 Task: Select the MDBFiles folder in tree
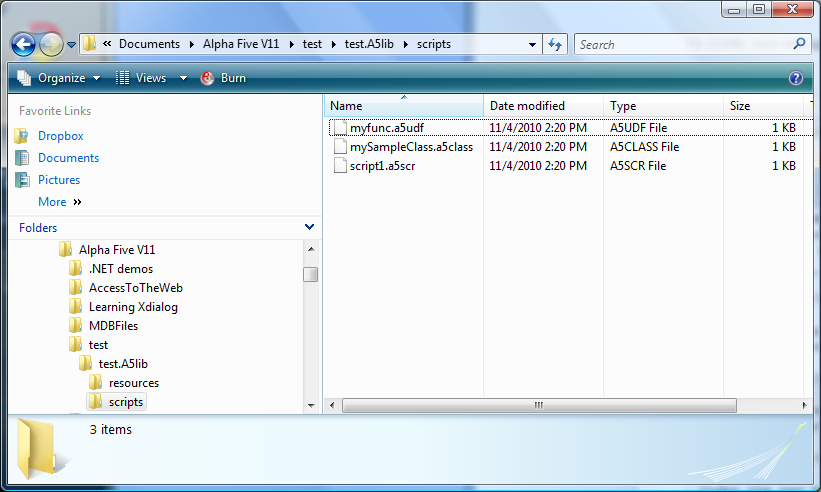tap(114, 326)
